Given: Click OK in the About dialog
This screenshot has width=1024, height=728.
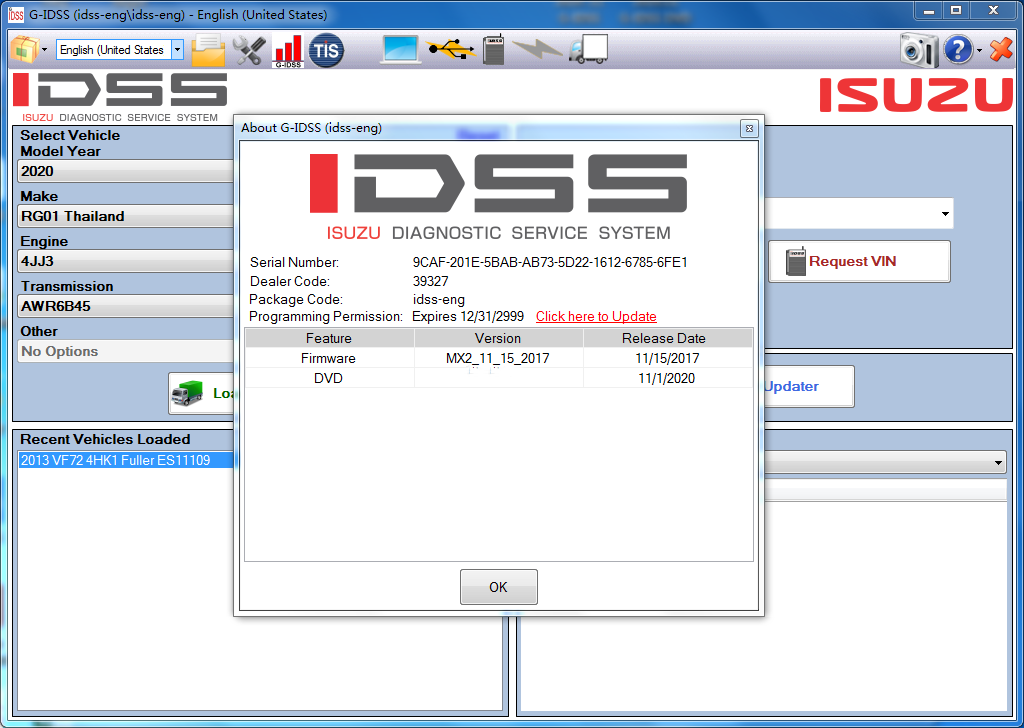Looking at the screenshot, I should [498, 587].
